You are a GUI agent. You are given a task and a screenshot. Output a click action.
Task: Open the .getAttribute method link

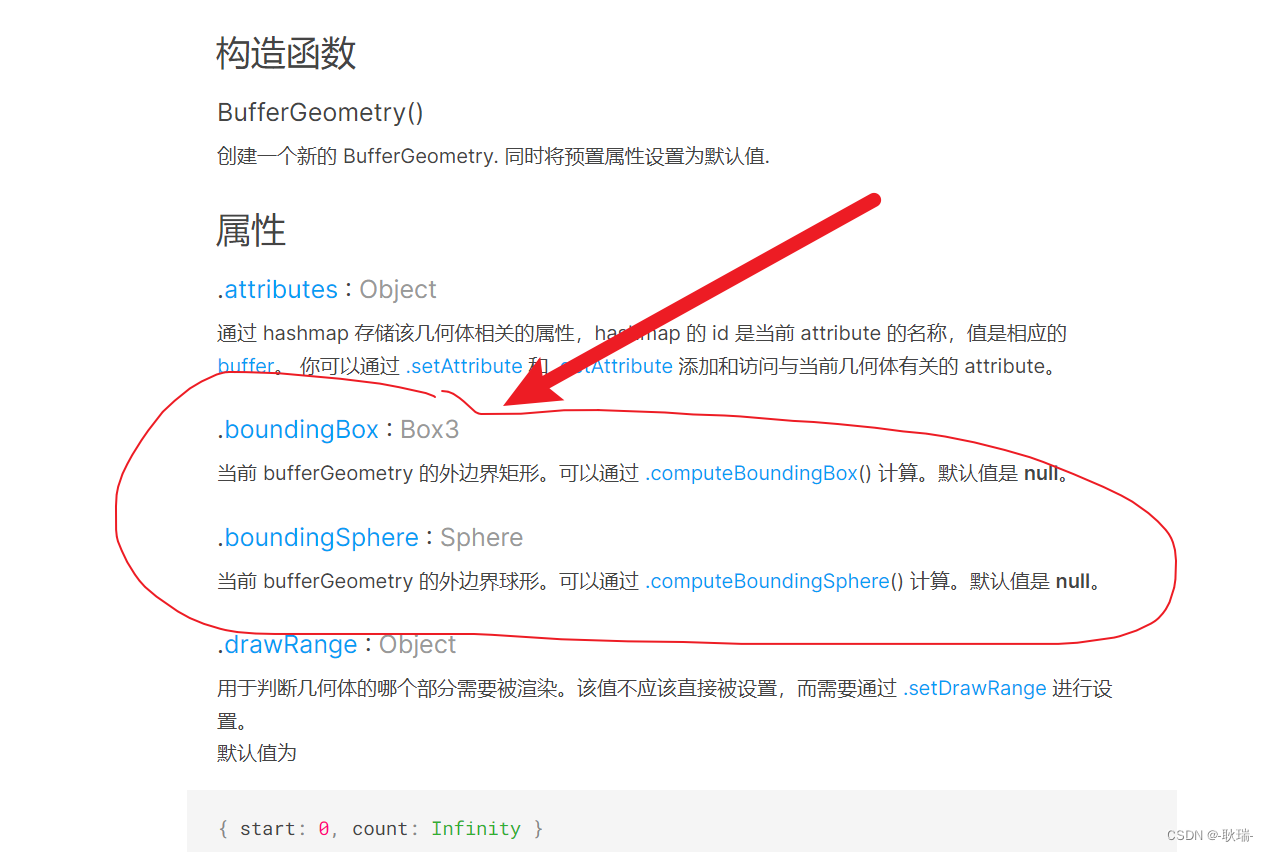tap(614, 366)
